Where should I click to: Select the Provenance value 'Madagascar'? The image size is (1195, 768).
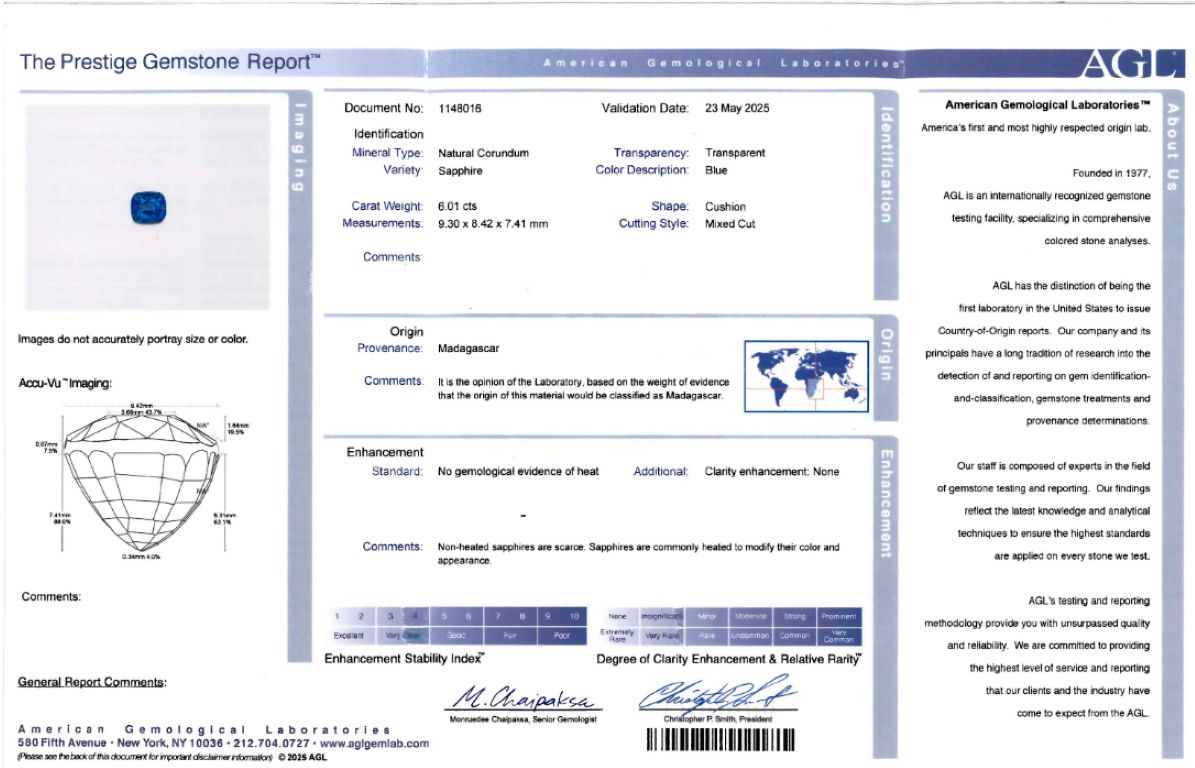coord(469,348)
